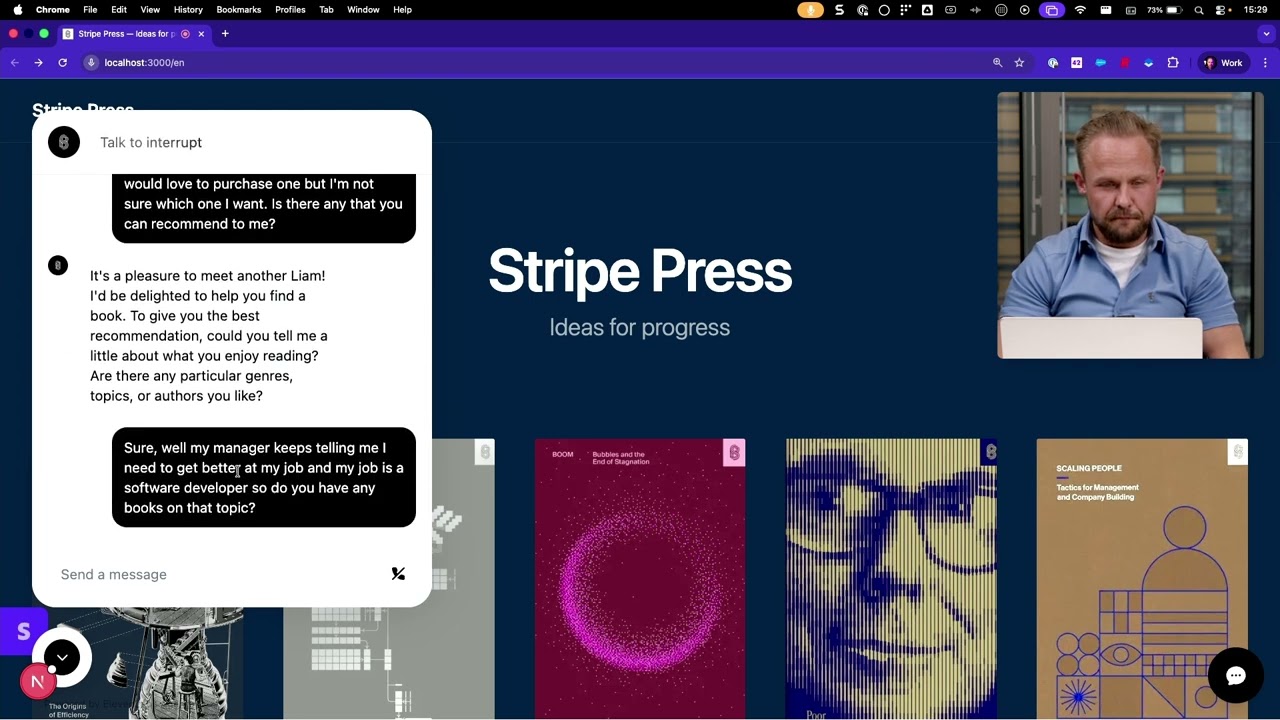Open the zoom magnifier in address bar
1280x720 pixels.
click(997, 62)
